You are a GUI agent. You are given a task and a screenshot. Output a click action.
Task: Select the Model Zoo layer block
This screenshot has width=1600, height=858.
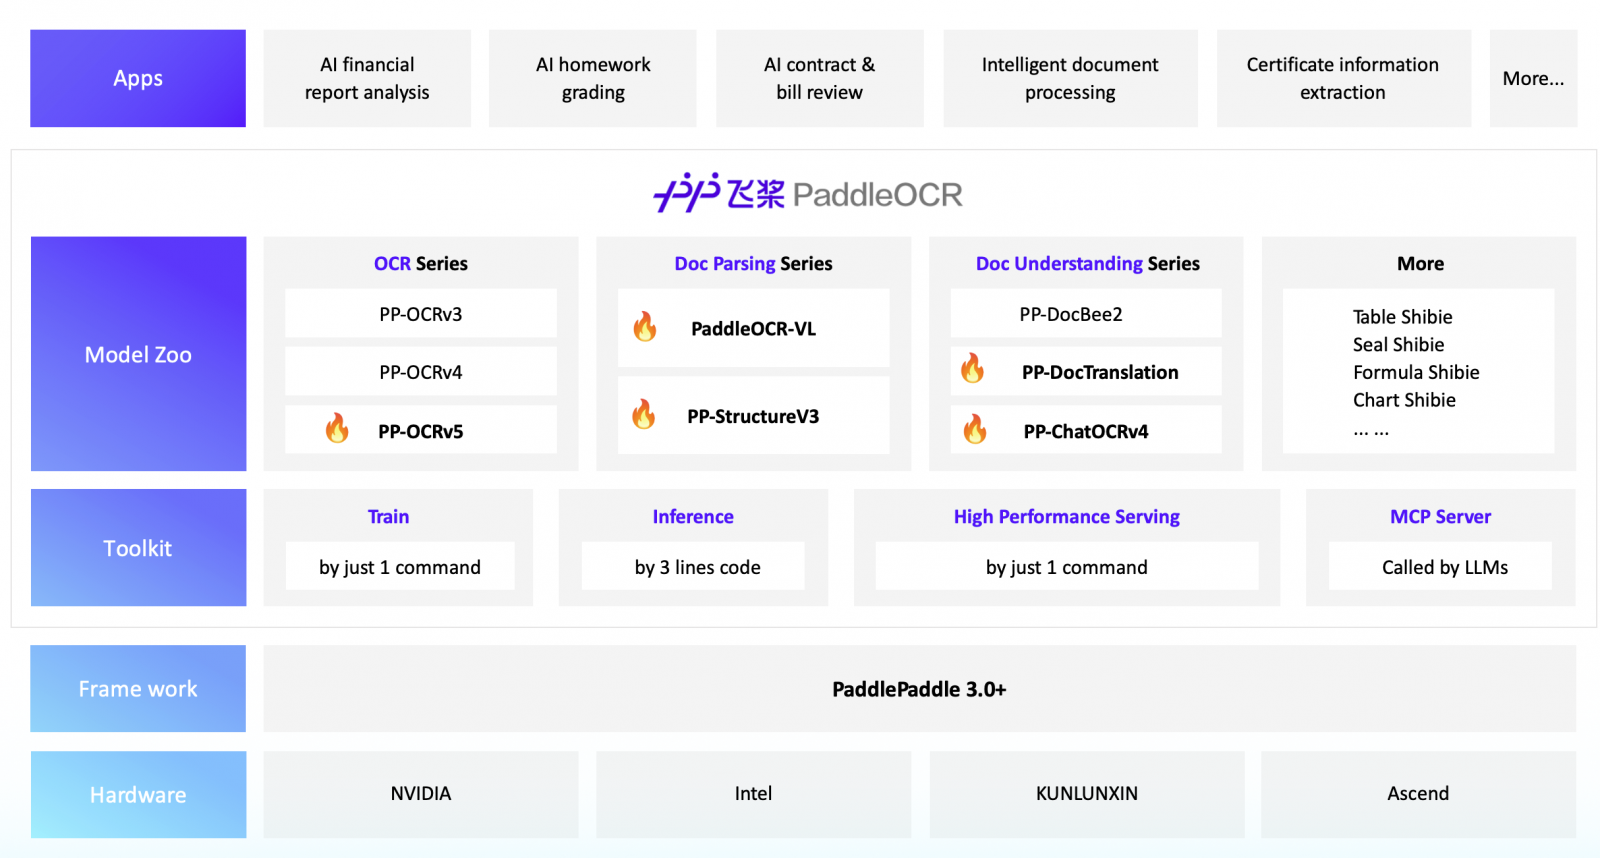click(138, 354)
